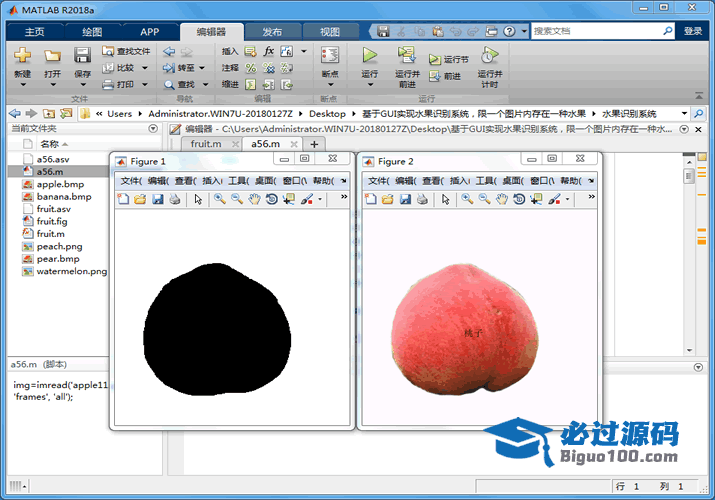Screen dimensions: 715x500
Task: Switch to the fruit.m editor tab
Action: tap(206, 144)
